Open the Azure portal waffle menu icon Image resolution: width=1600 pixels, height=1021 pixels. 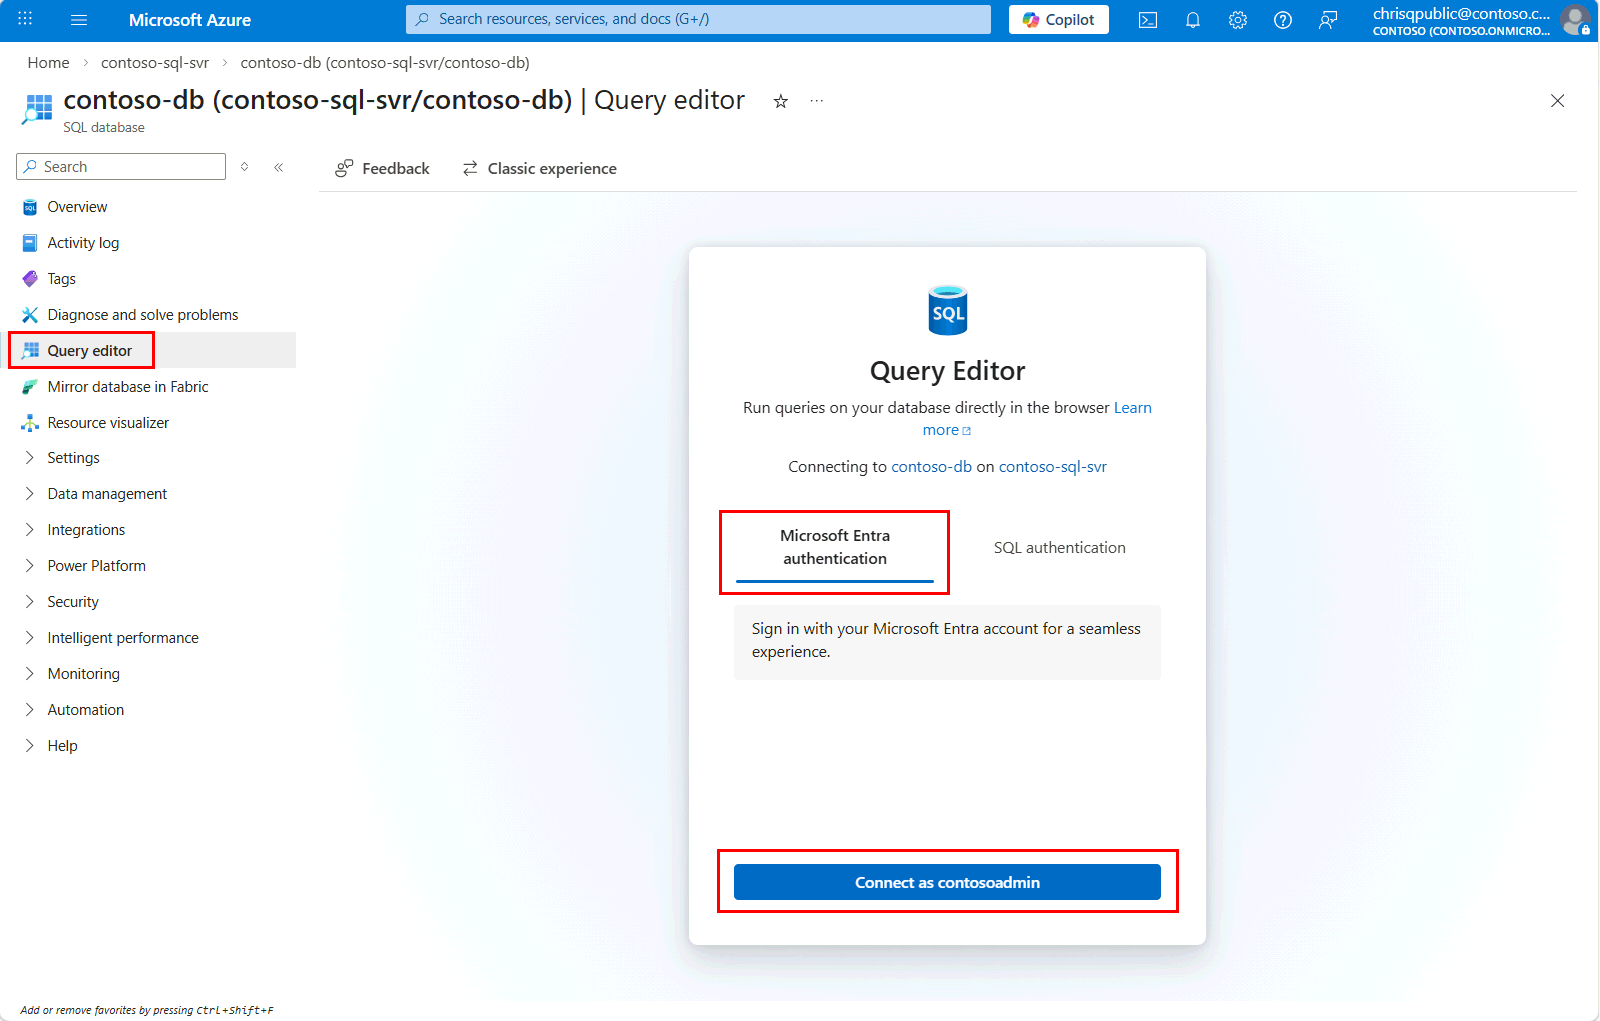click(x=25, y=19)
